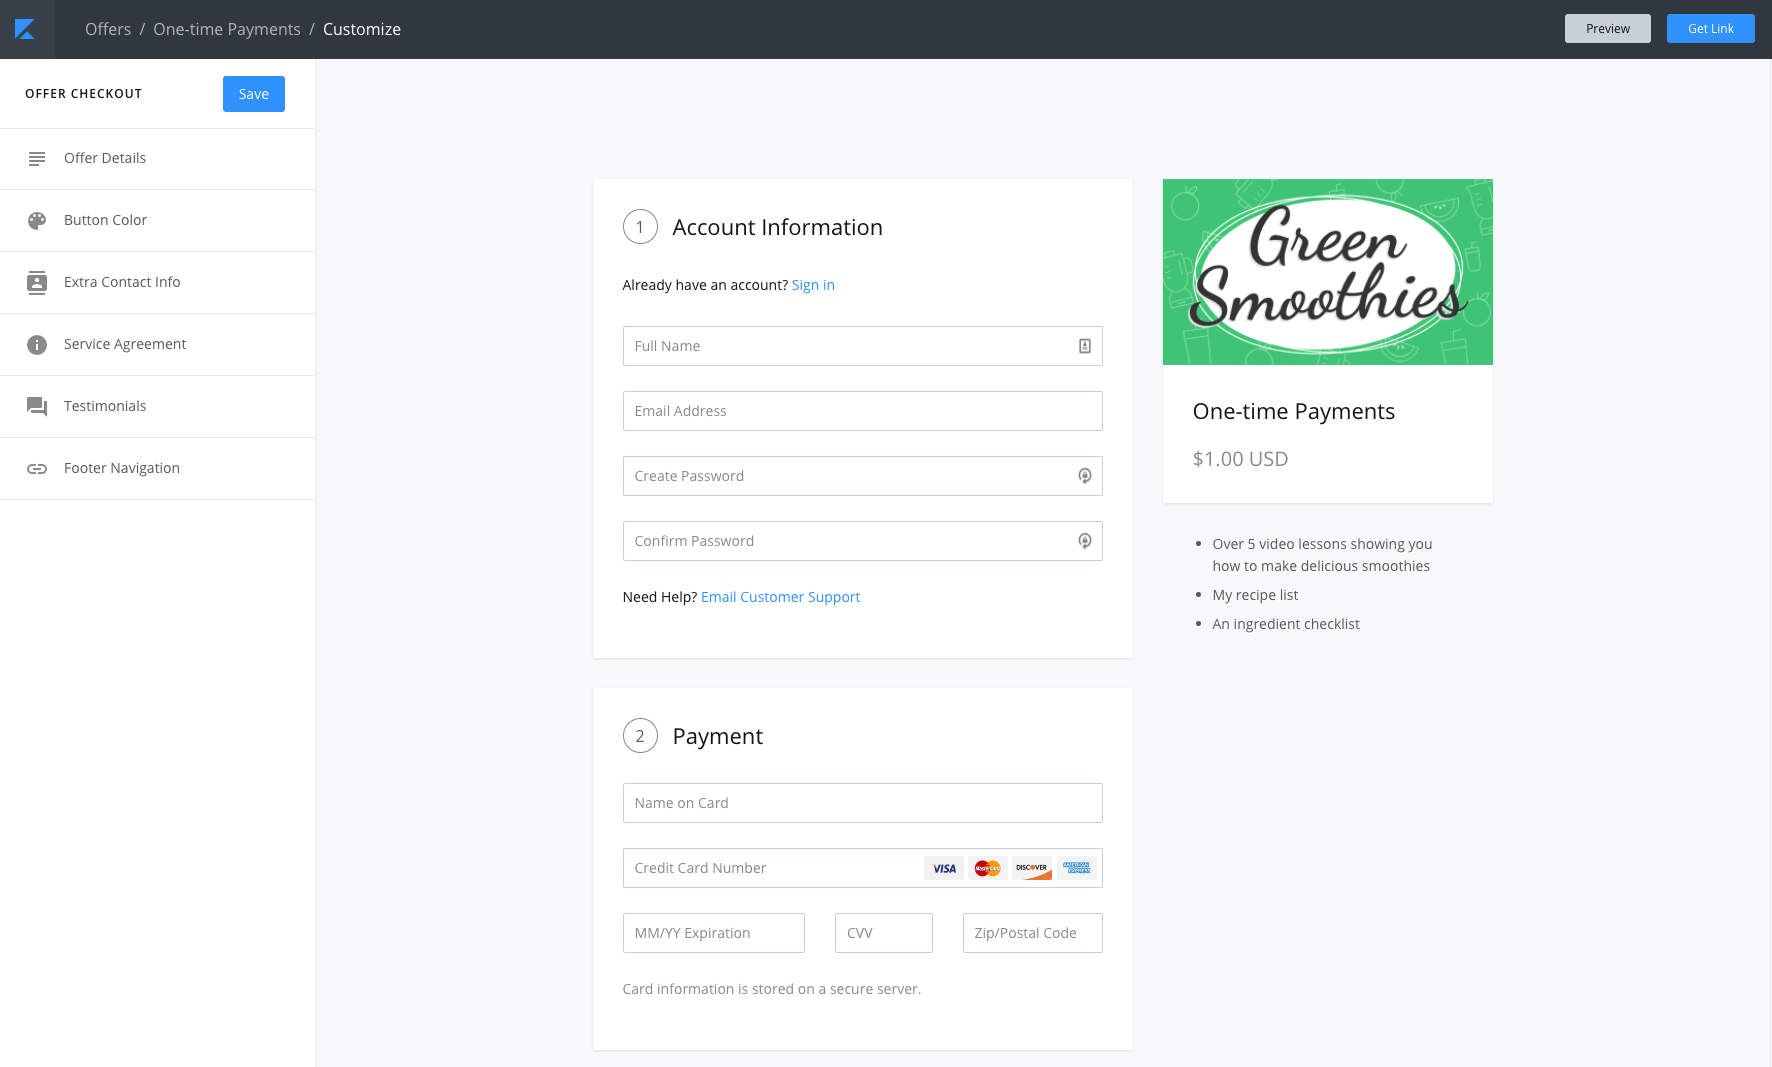Click the Service Agreement info icon
Screen dimensions: 1772x1067
(37, 344)
